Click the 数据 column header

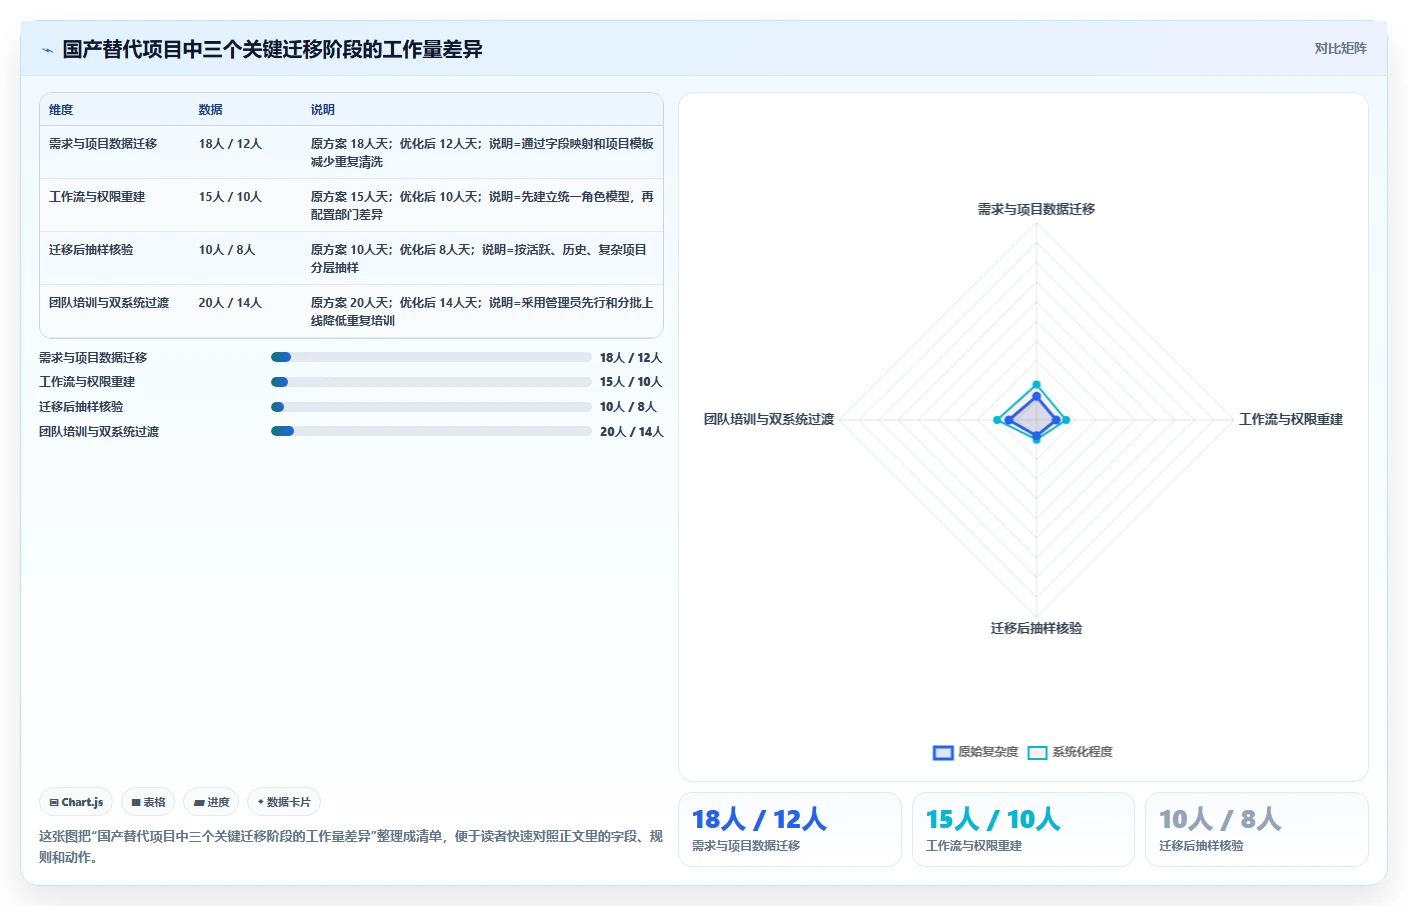pos(210,110)
